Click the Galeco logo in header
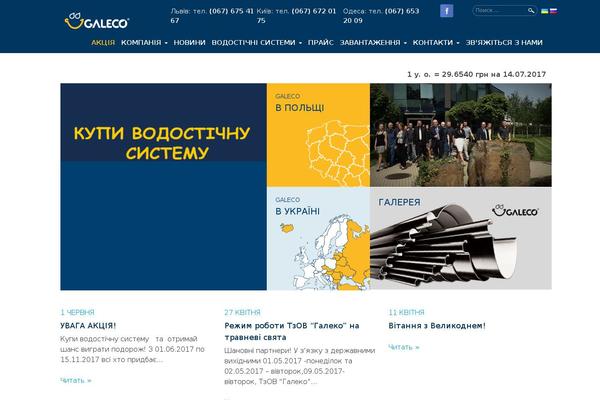Viewport: 600px width, 400px height. pyautogui.click(x=97, y=21)
